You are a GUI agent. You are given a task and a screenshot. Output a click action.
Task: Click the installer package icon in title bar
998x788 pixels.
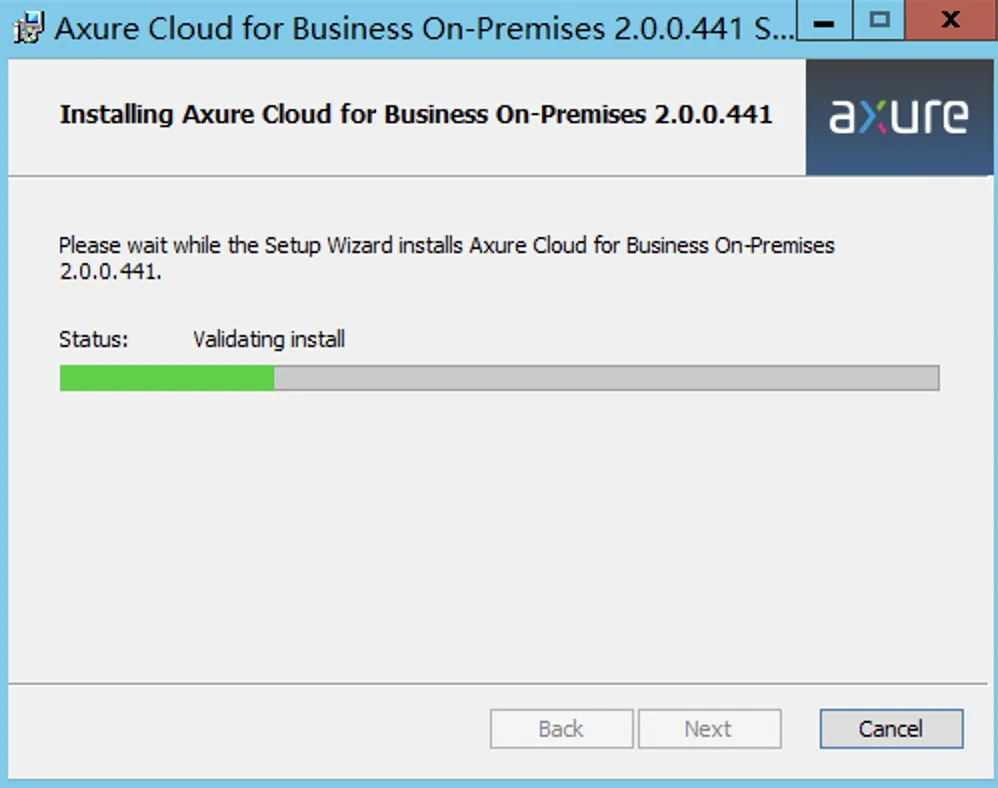coord(26,25)
